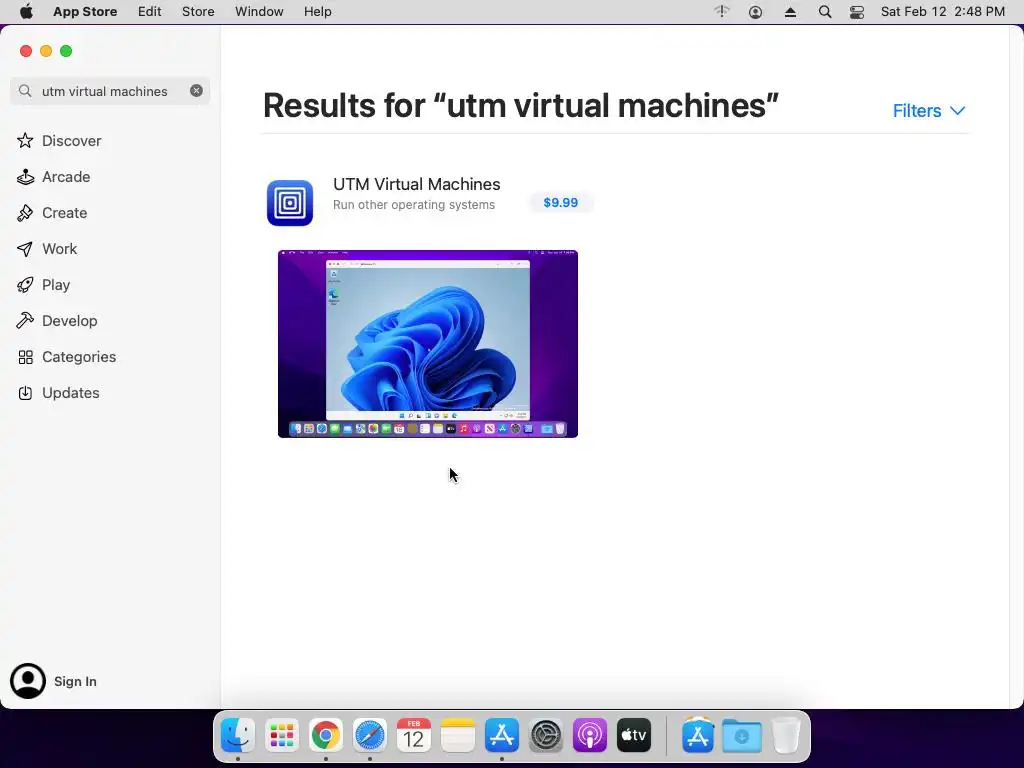Screen dimensions: 1024x768
Task: Open the Updates section
Action: pyautogui.click(x=59, y=392)
